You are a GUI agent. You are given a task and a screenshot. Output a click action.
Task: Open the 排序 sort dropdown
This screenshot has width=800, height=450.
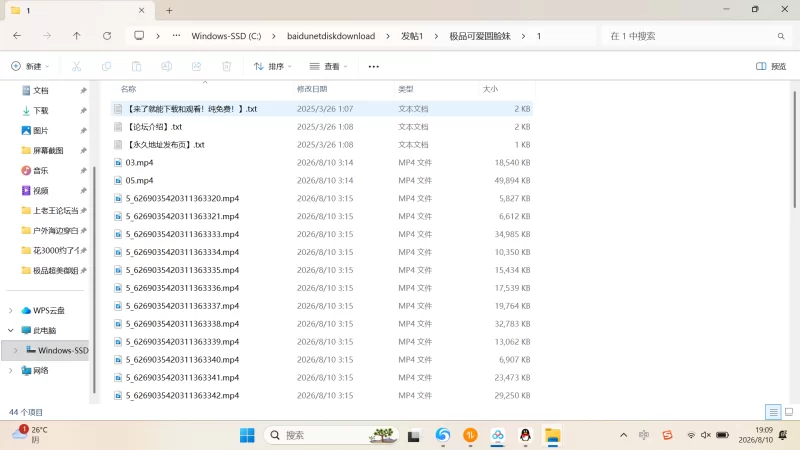tap(272, 66)
